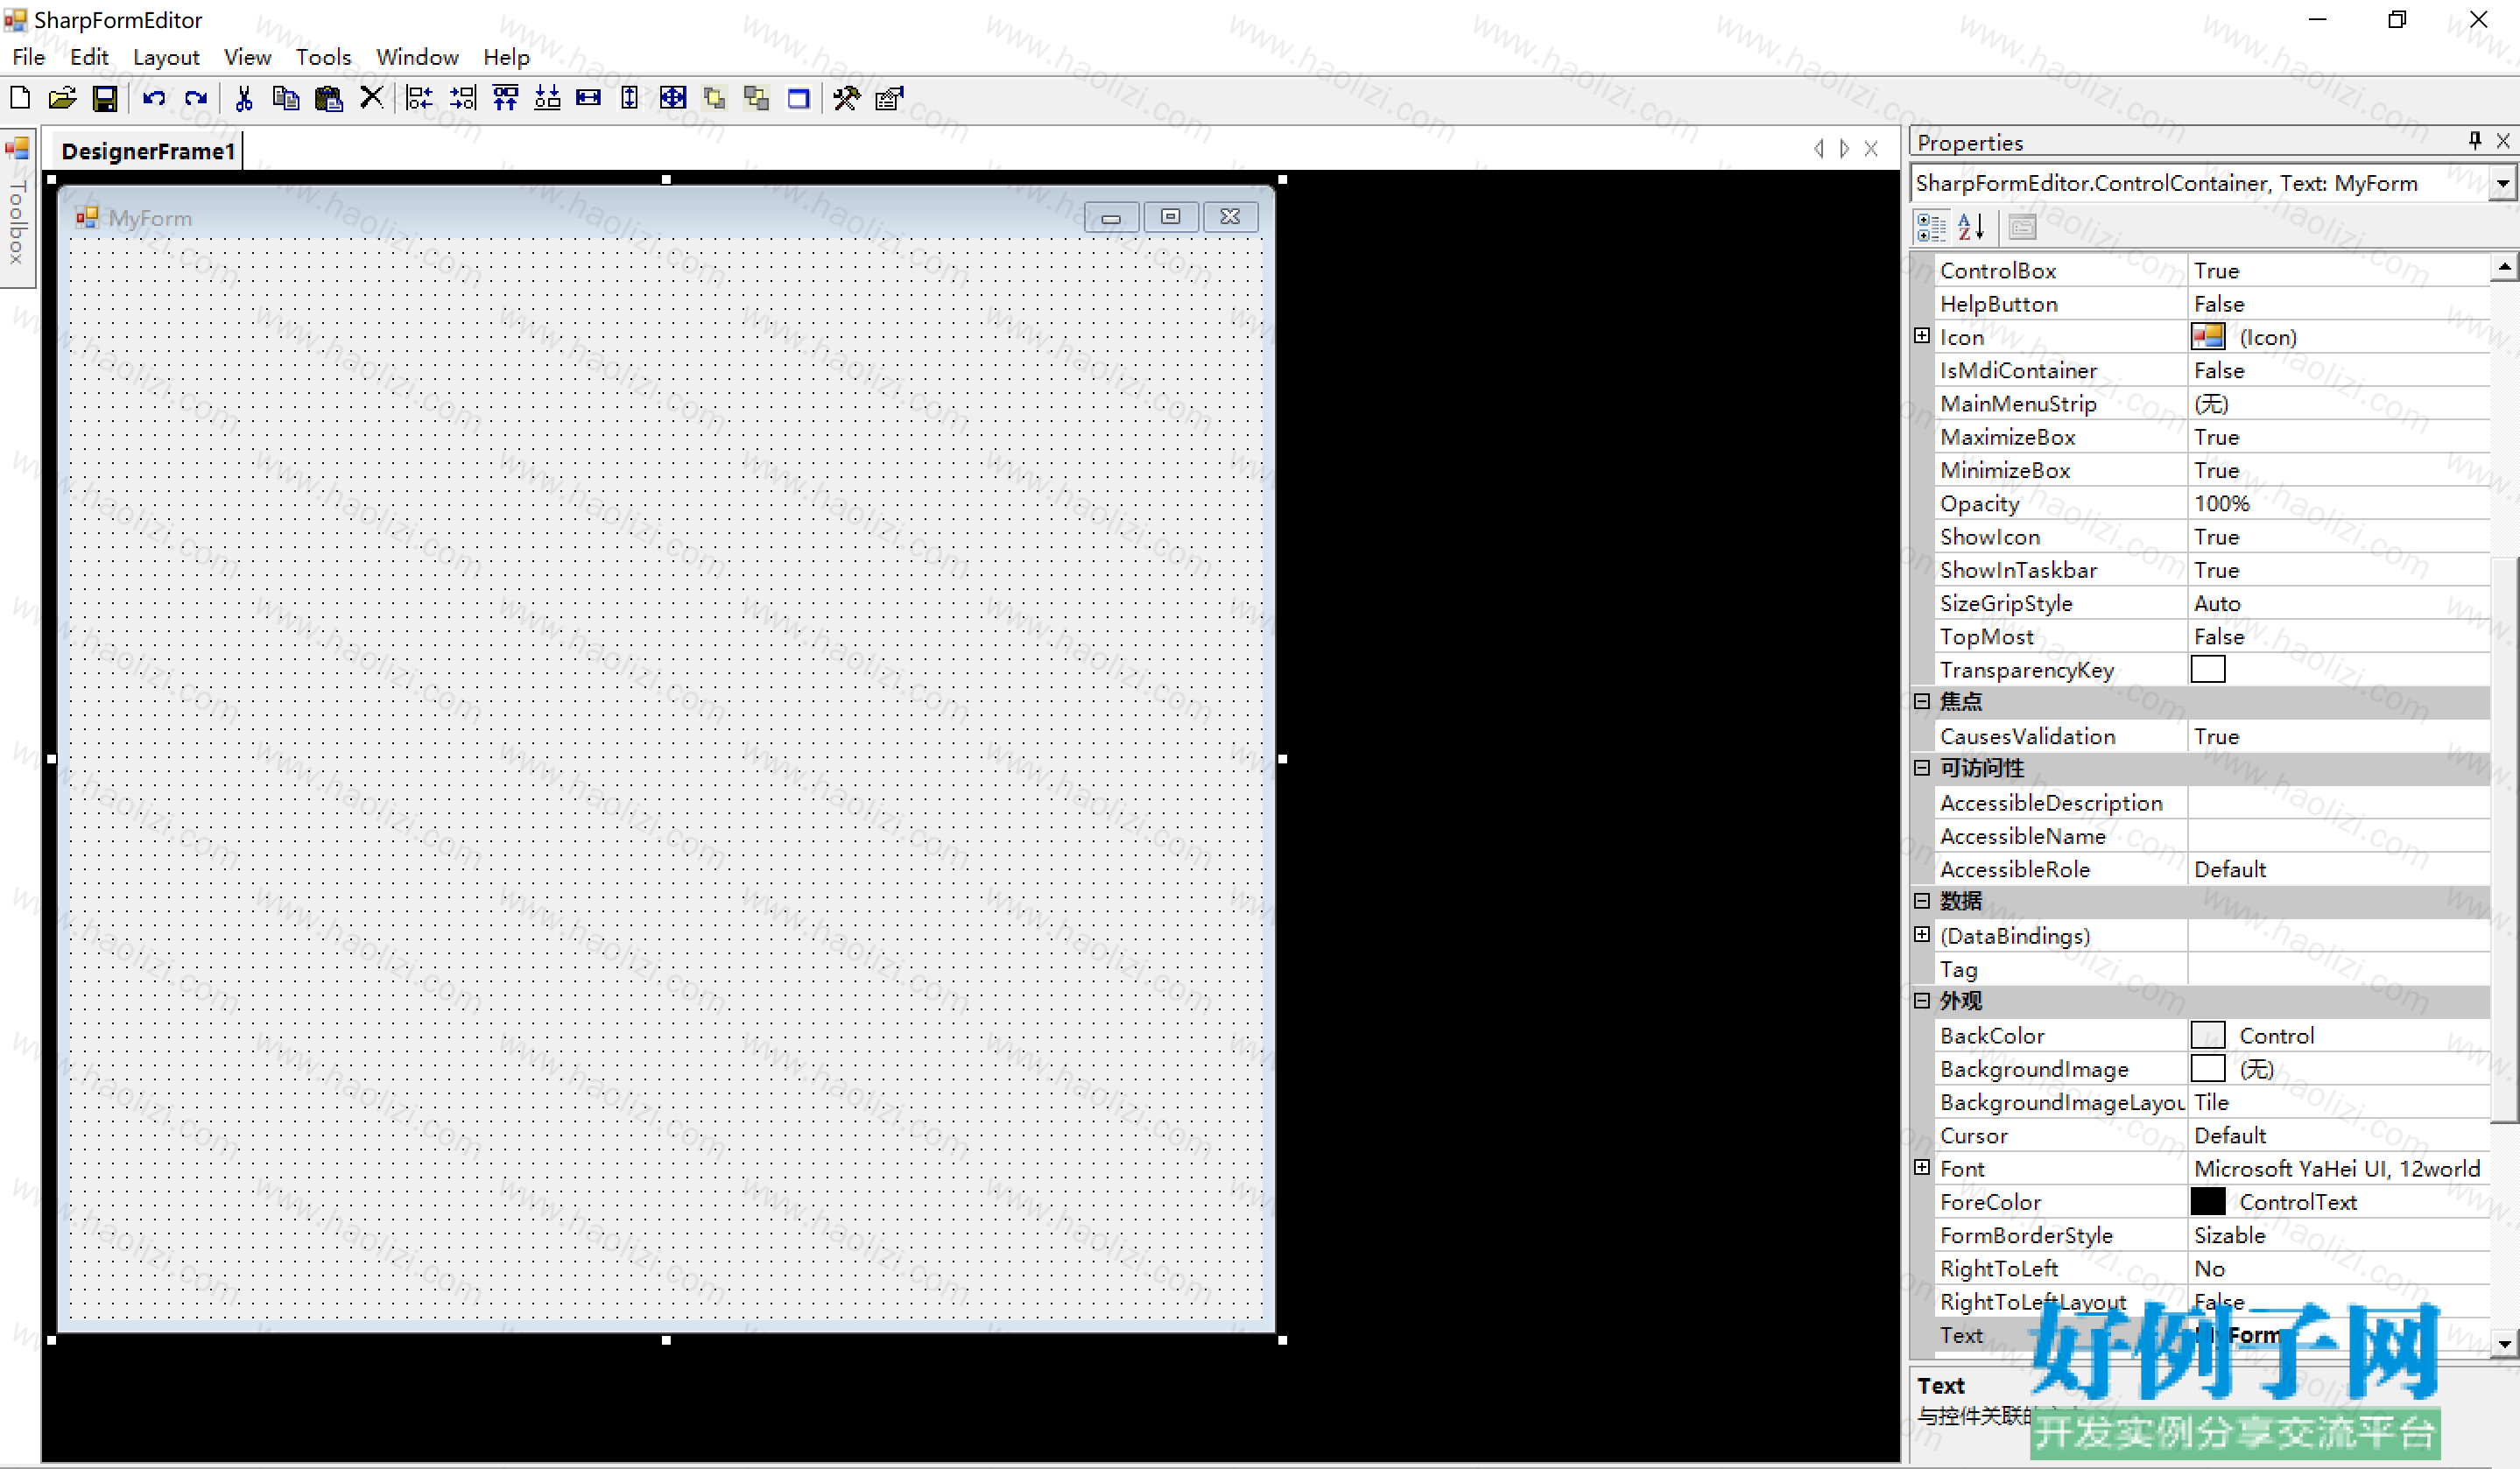
Task: Click the form window icon in toolbar
Action: click(x=799, y=98)
